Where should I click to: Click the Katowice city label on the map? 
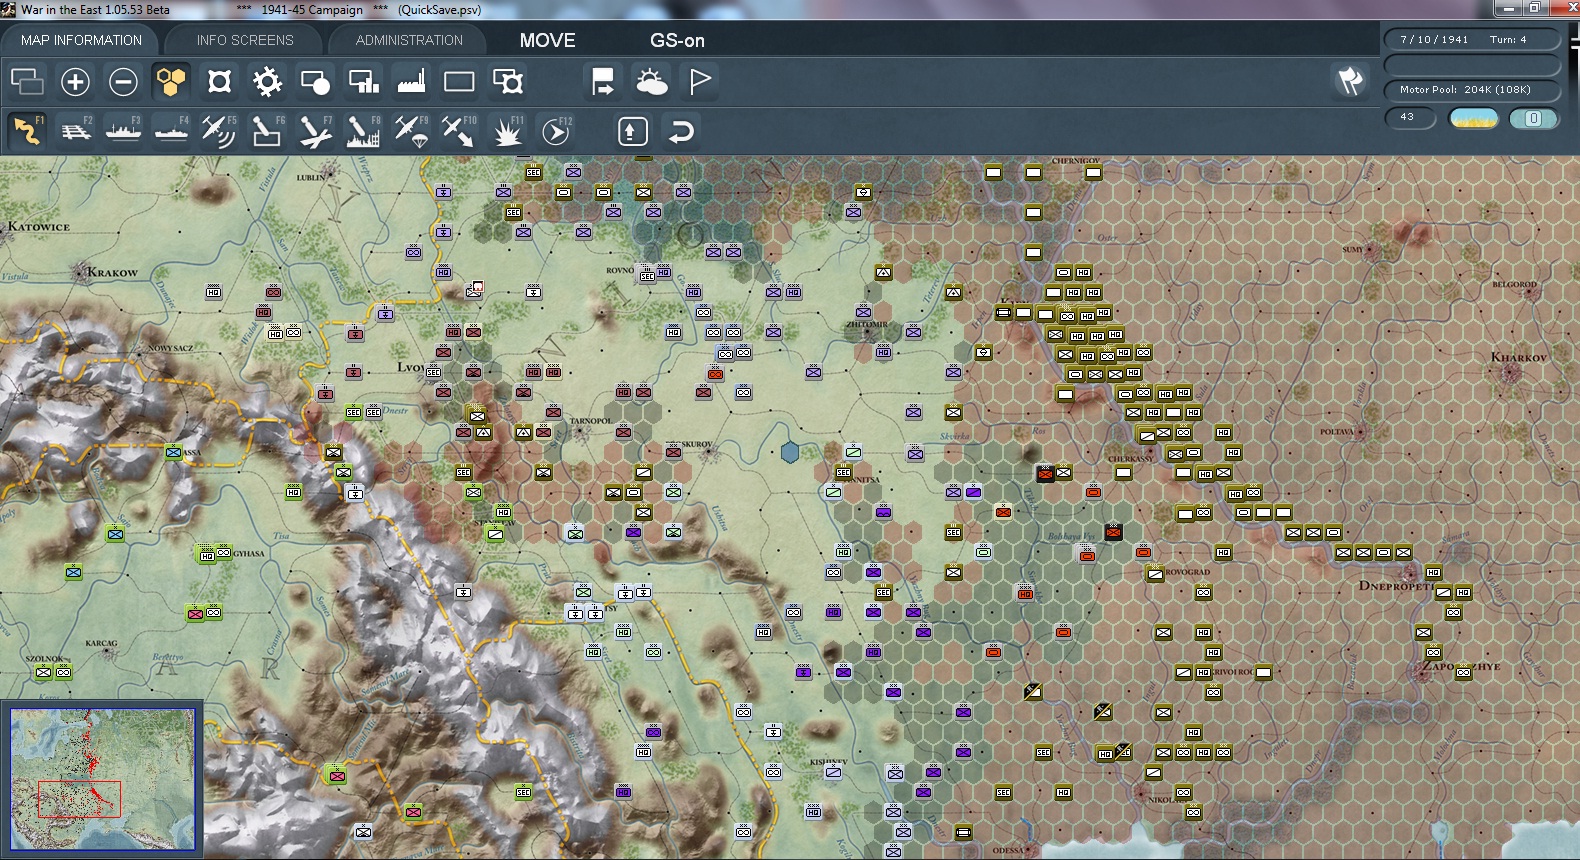tap(39, 227)
